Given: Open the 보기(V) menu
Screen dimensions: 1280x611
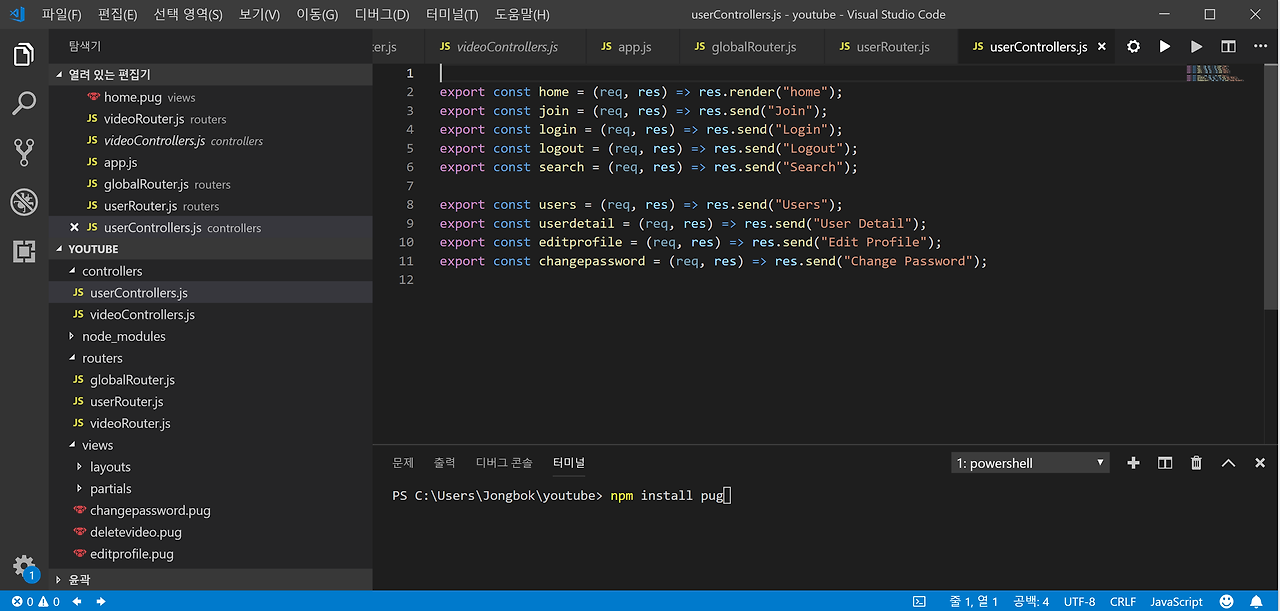Looking at the screenshot, I should pyautogui.click(x=260, y=15).
